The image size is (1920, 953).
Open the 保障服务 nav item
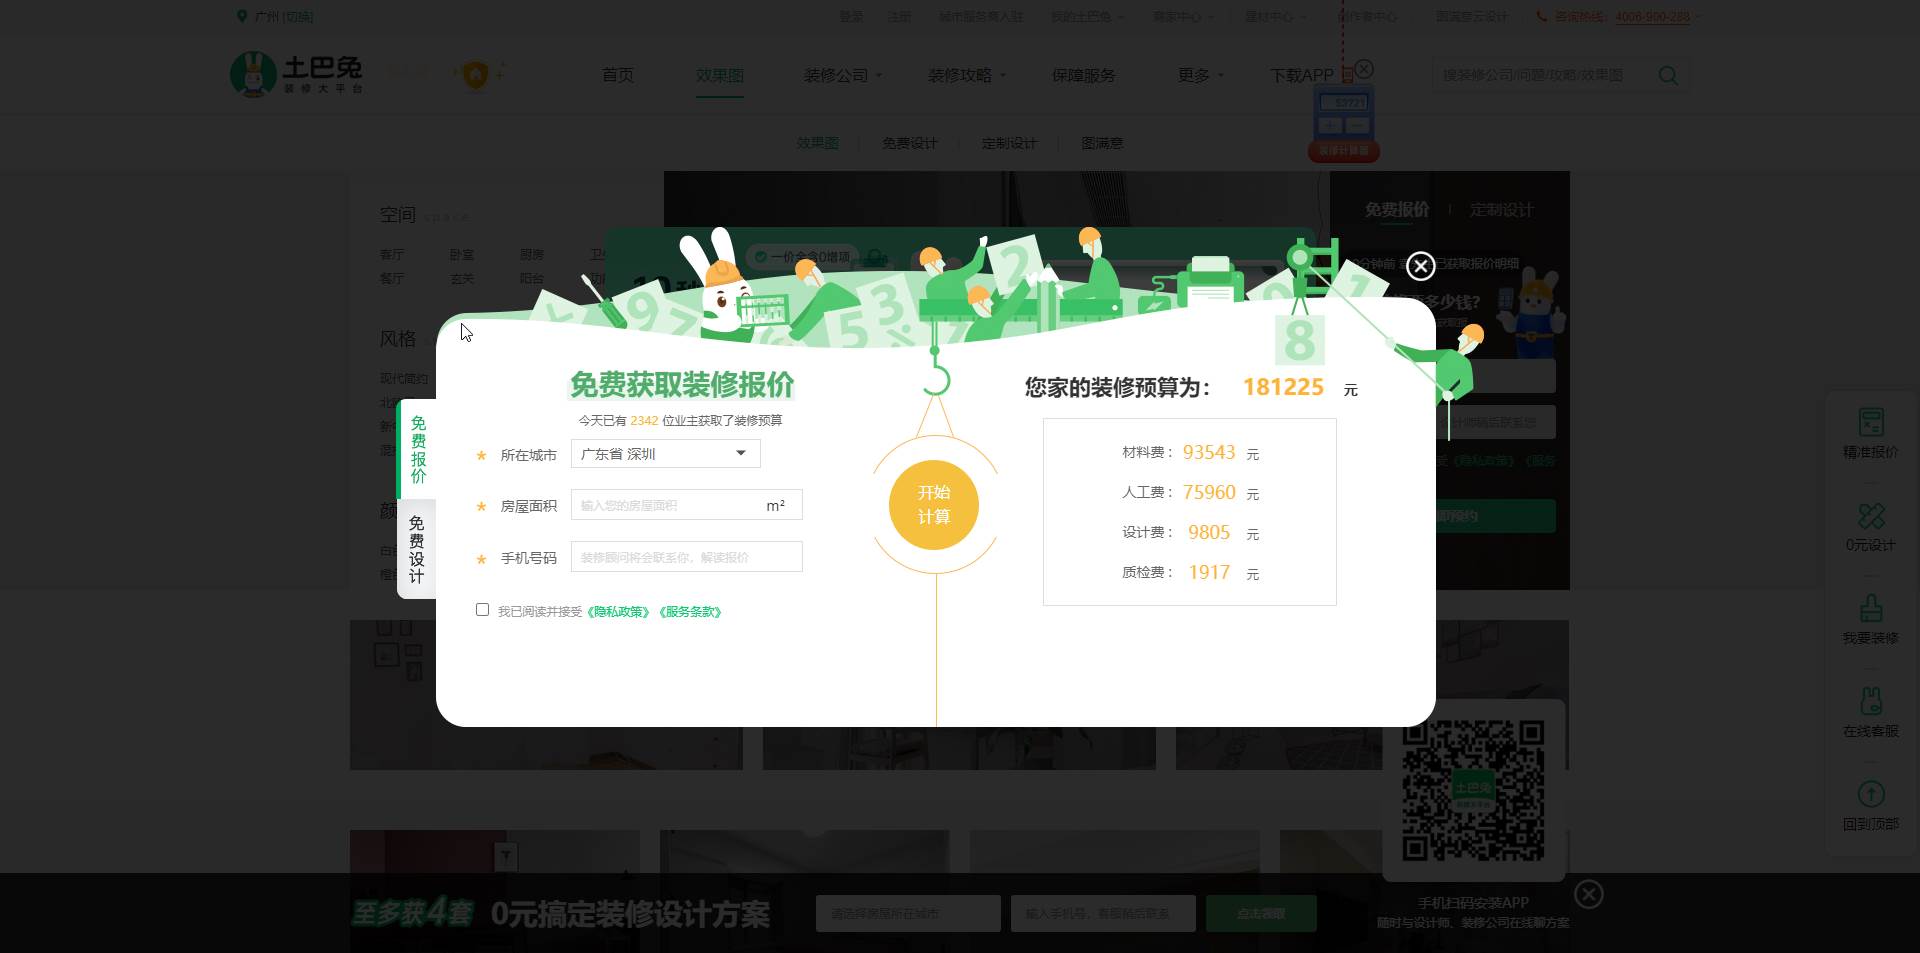[x=1084, y=75]
